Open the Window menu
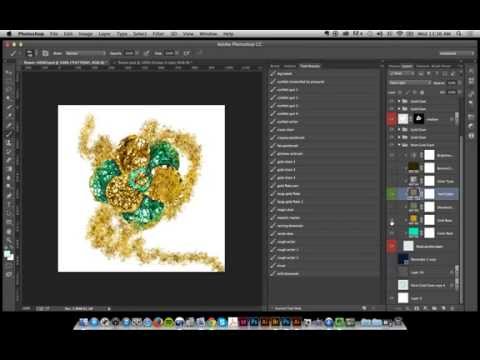The image size is (480, 360). (x=208, y=34)
